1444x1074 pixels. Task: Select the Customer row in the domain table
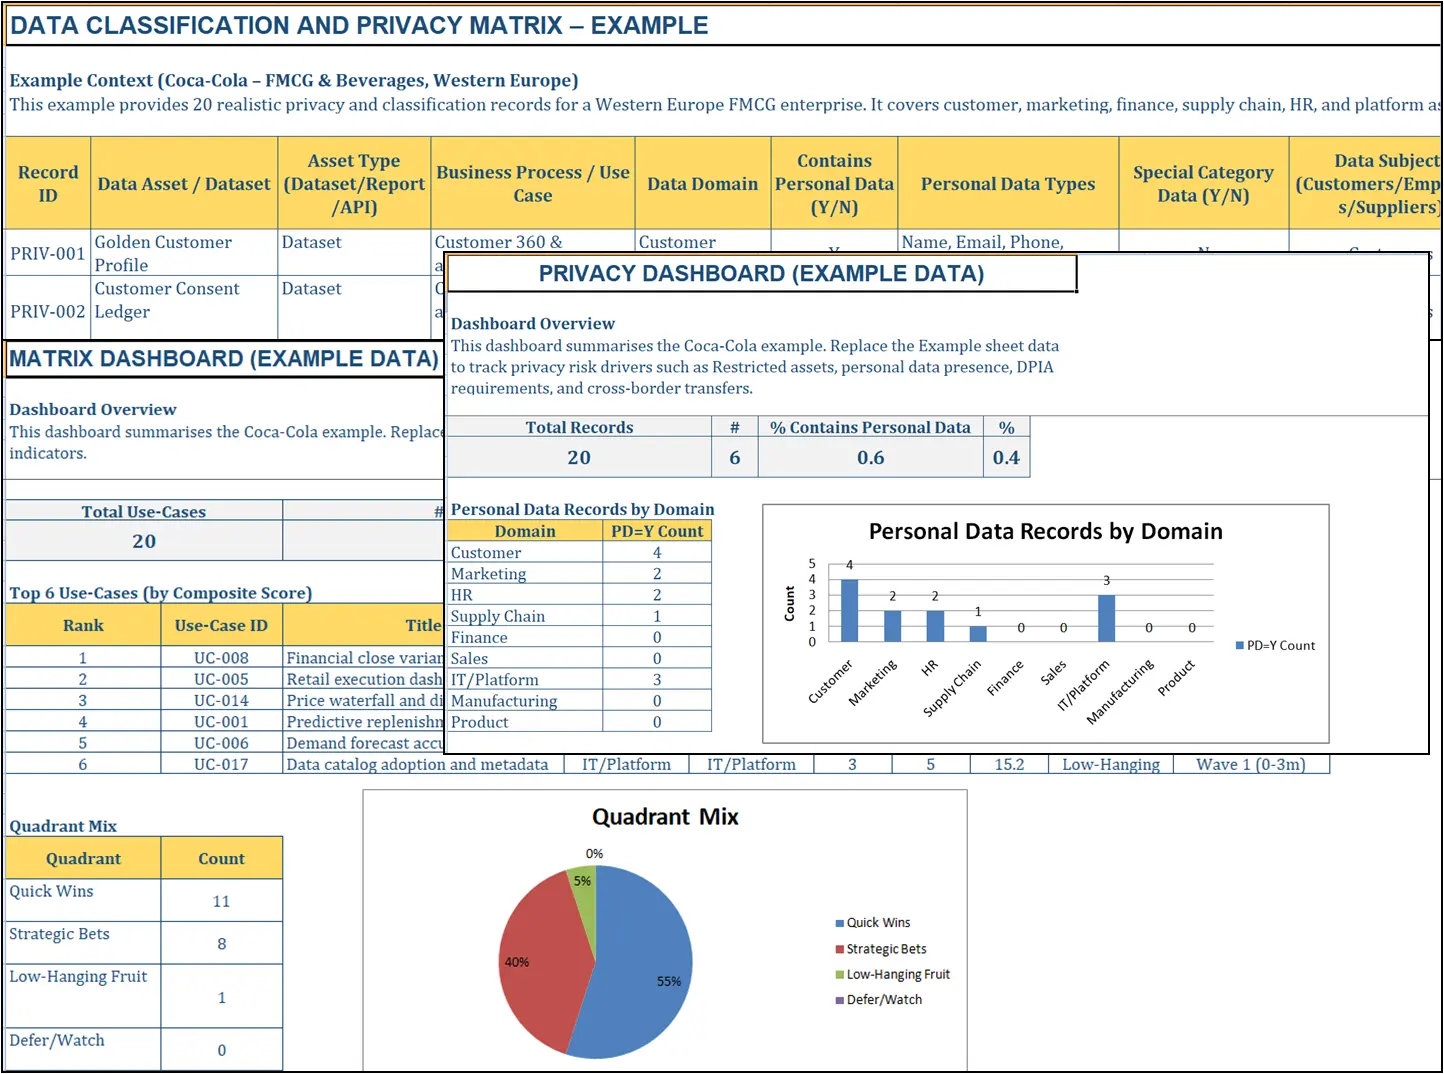485,552
